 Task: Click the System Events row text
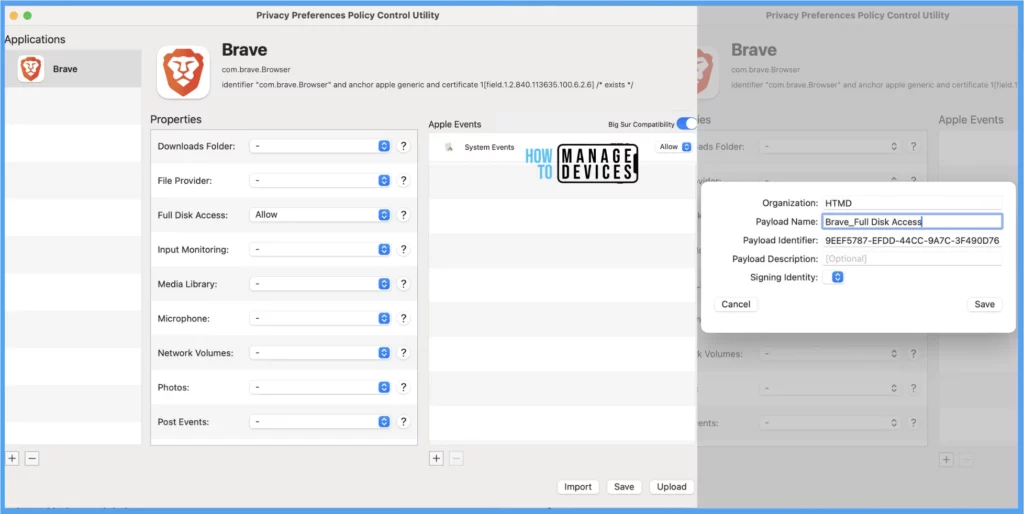click(x=489, y=147)
